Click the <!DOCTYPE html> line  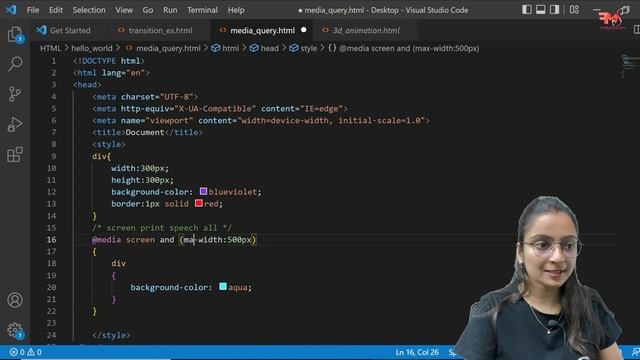pyautogui.click(x=109, y=61)
